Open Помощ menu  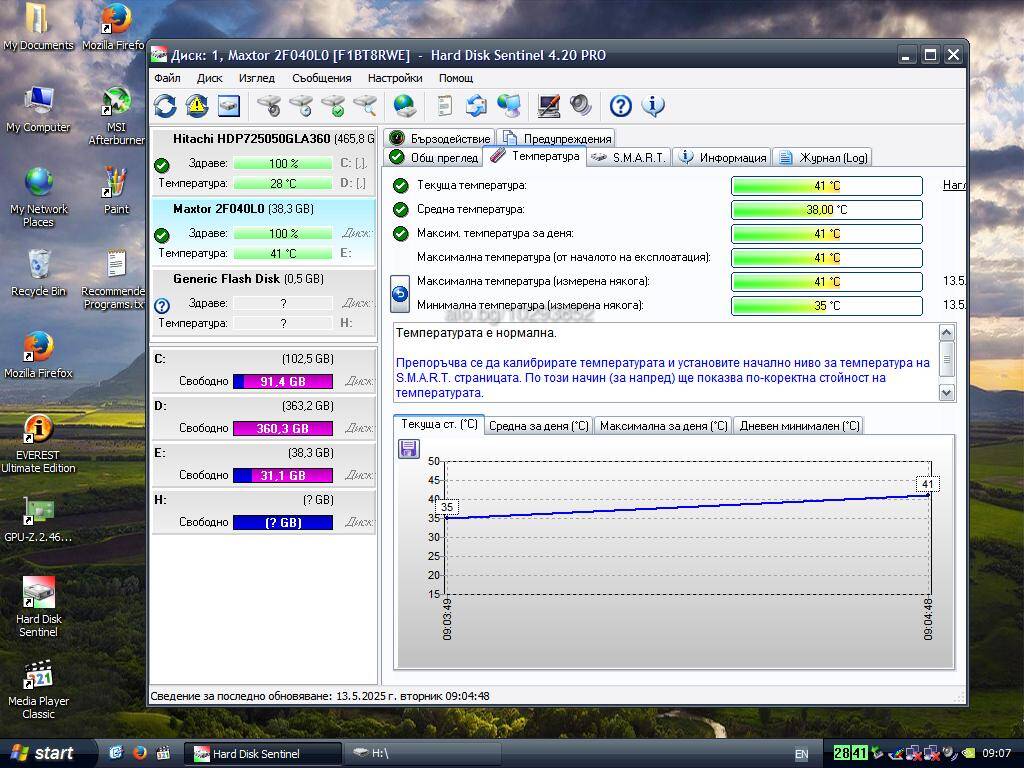[x=456, y=78]
